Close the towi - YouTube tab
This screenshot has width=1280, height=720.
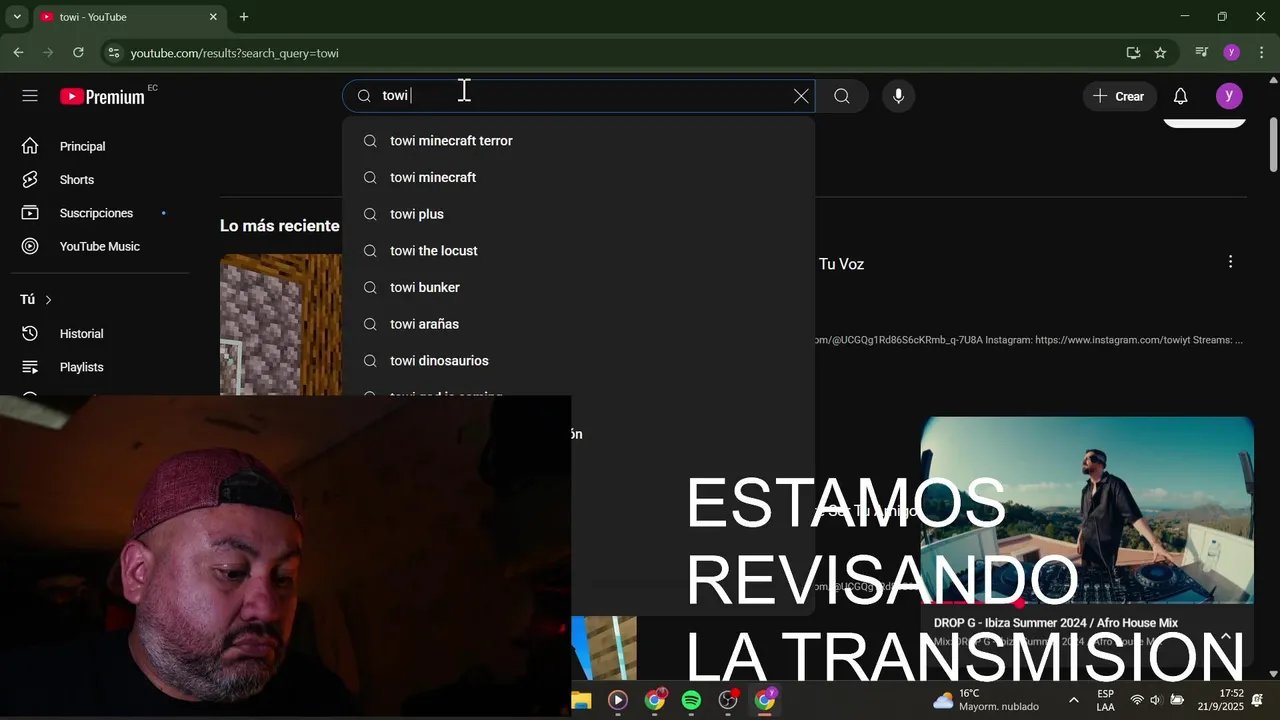[x=213, y=17]
